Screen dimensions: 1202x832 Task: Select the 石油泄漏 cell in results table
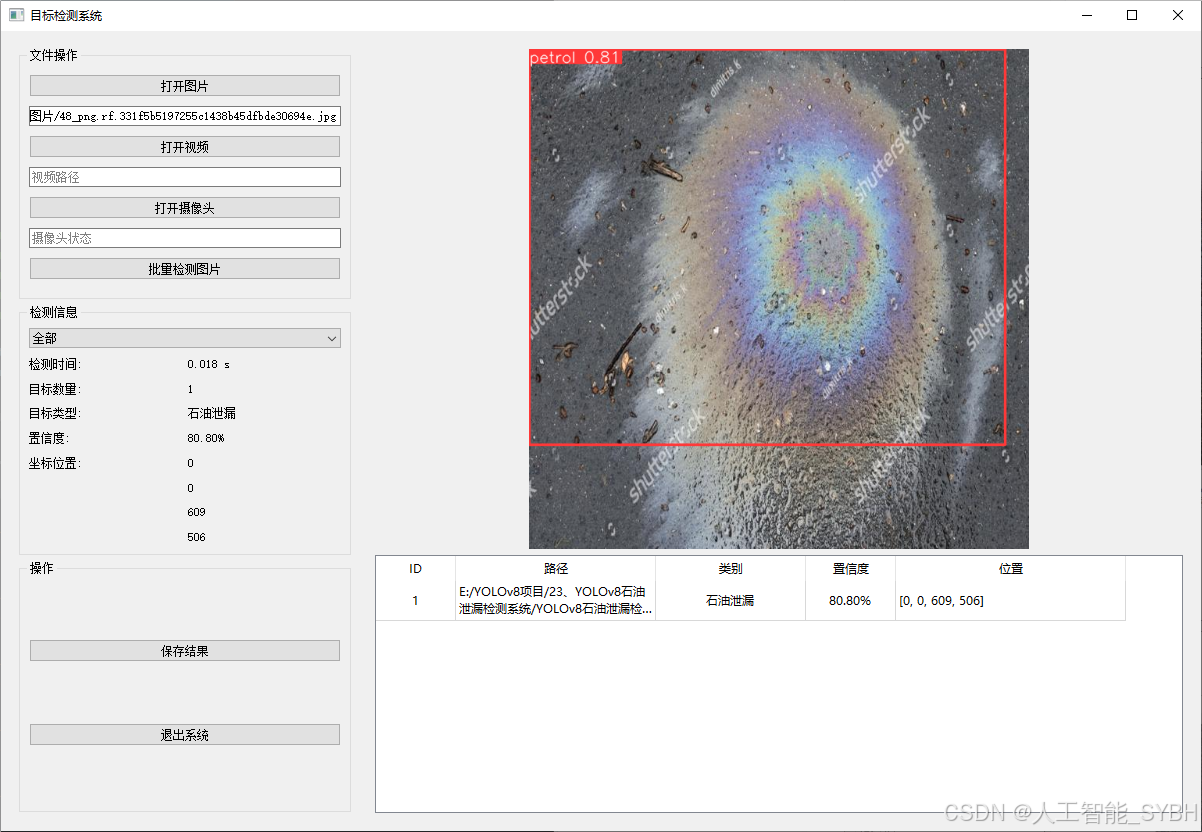pos(731,600)
